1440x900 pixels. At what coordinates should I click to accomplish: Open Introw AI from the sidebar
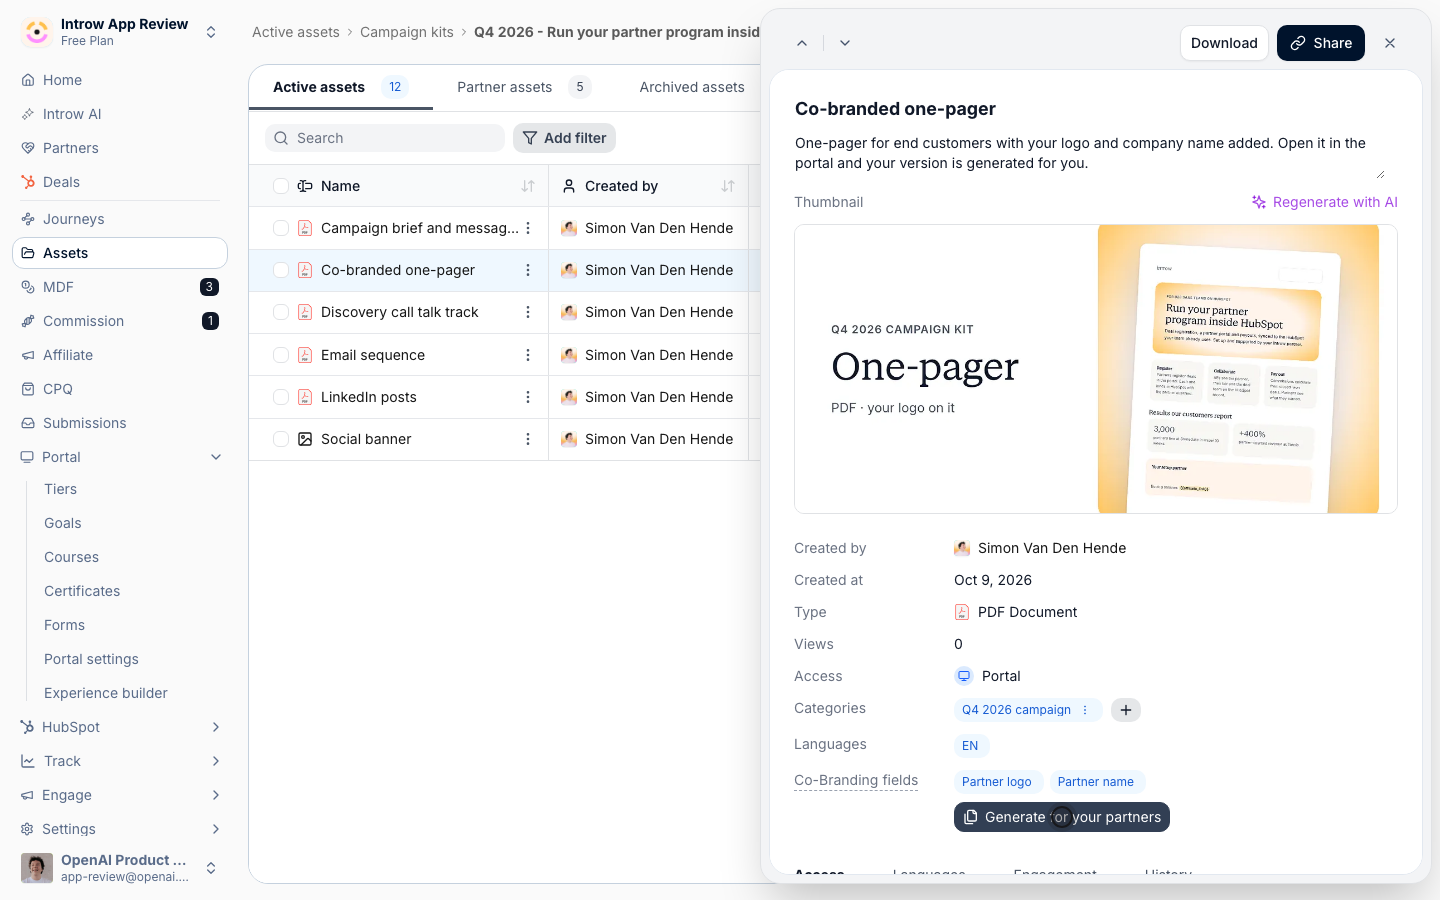tap(120, 114)
